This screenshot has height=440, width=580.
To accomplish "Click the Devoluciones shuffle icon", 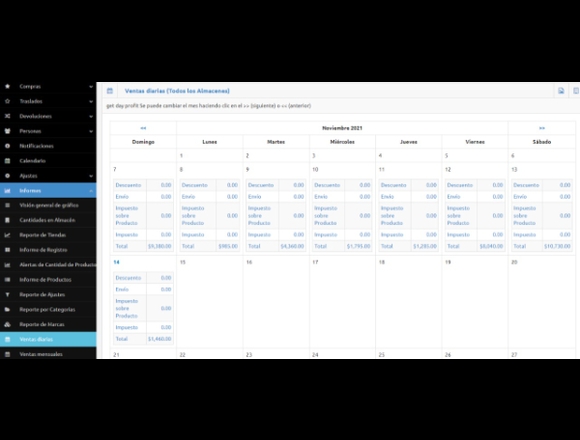I will point(7,116).
